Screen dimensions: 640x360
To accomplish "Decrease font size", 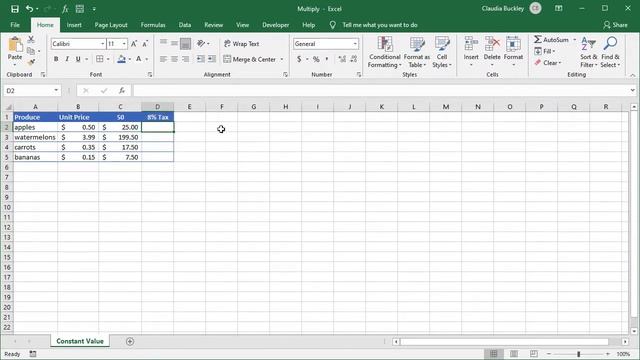I will coord(145,44).
